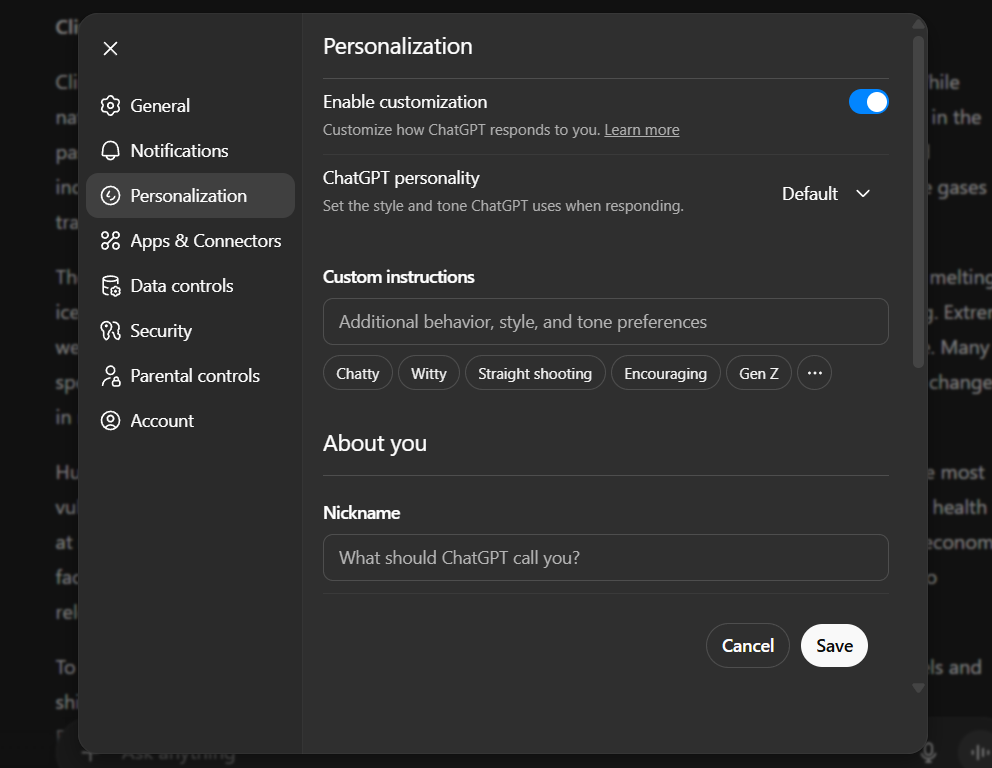Click the Data controls database icon
Viewport: 992px width, 768px height.
click(111, 286)
